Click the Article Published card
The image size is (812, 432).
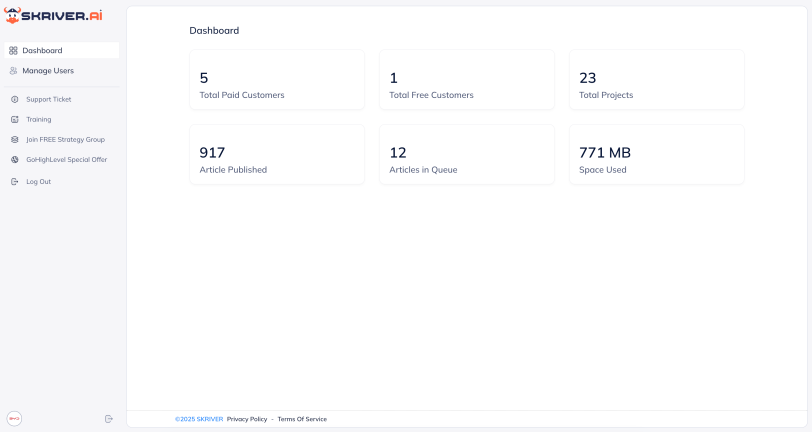277,154
